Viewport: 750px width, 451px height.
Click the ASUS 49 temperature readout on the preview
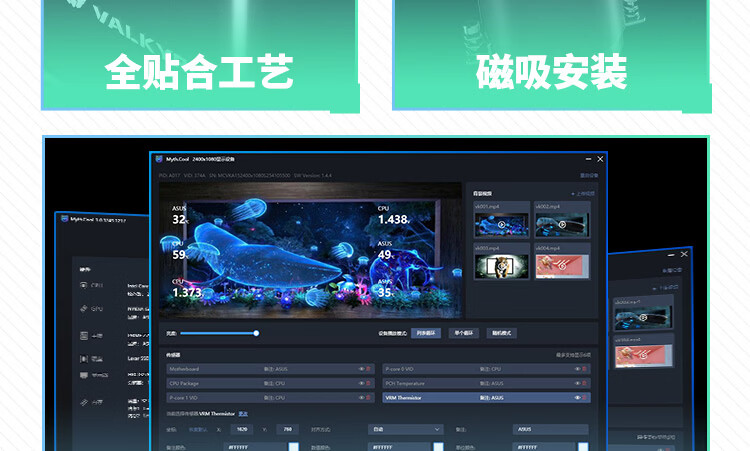[386, 251]
